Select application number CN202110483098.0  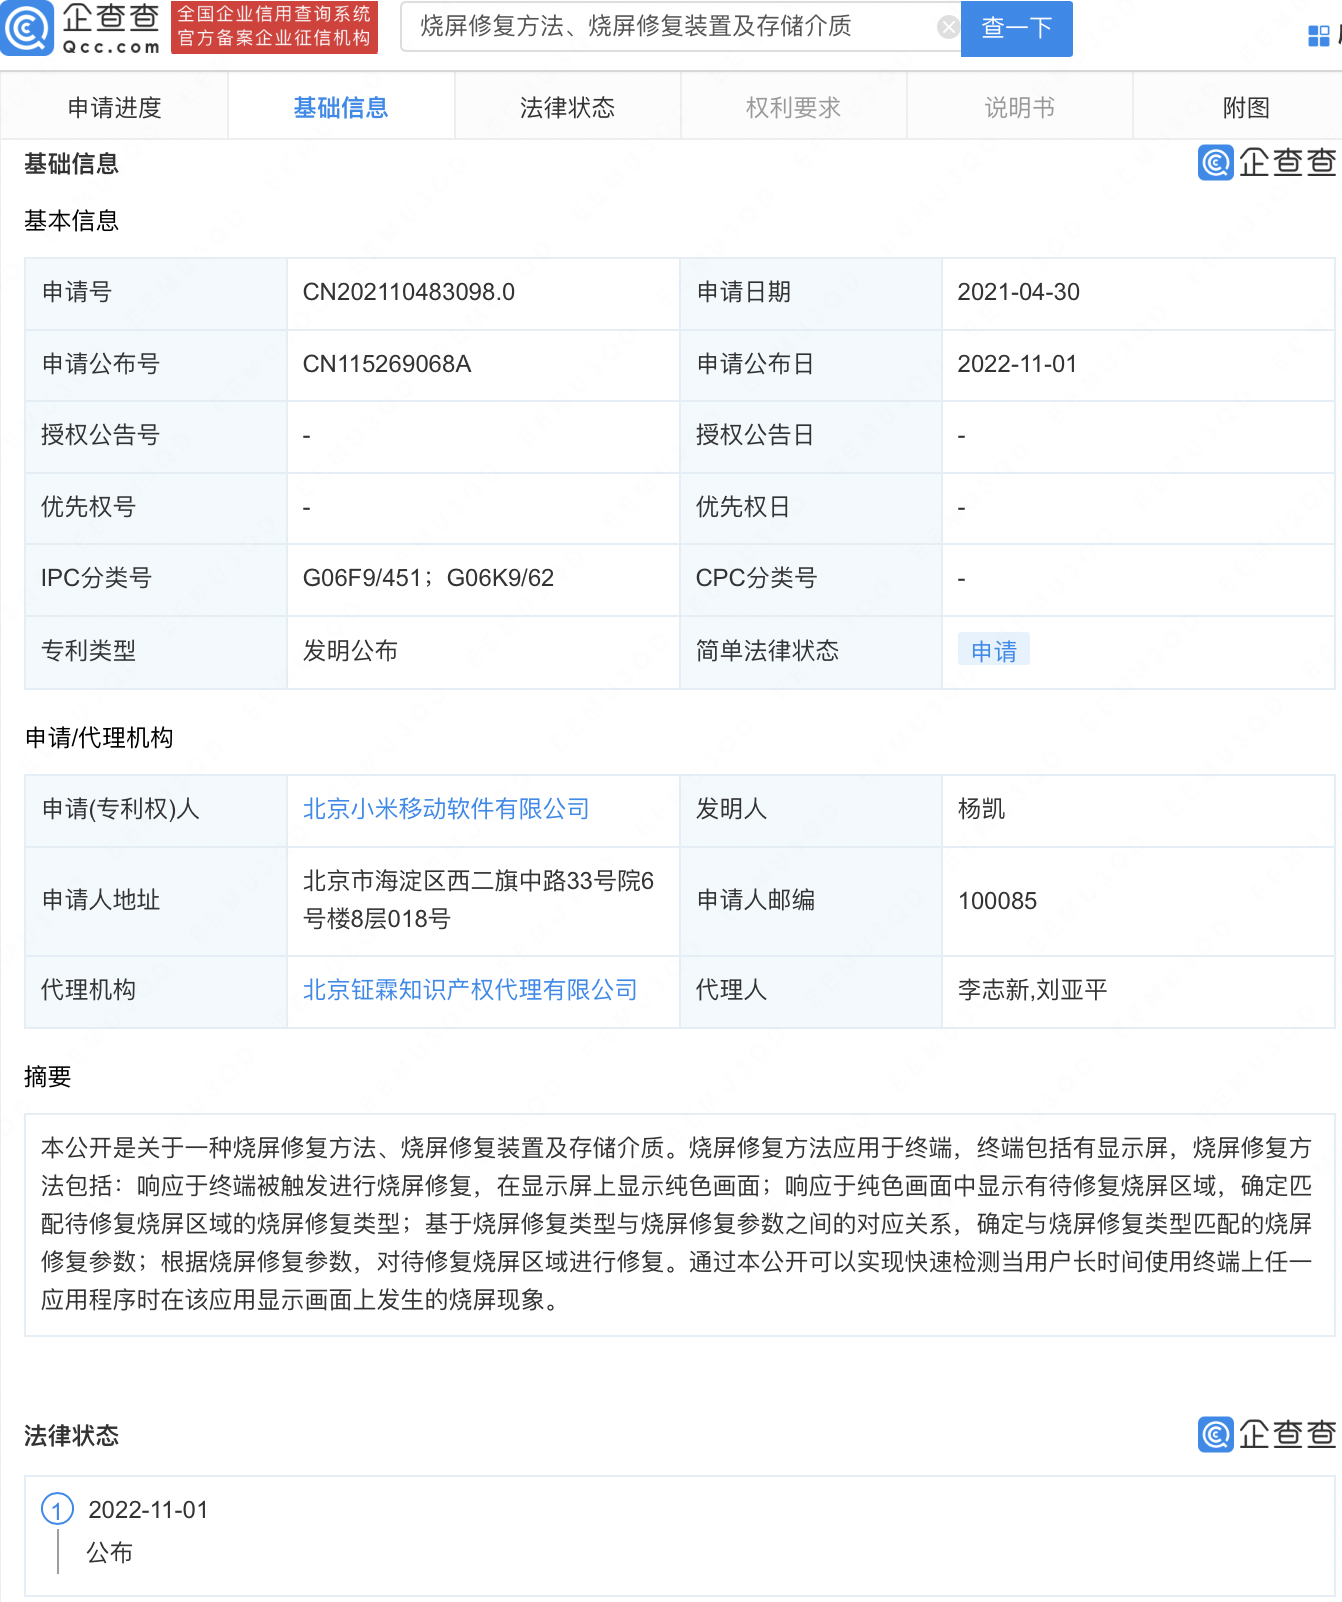[409, 292]
